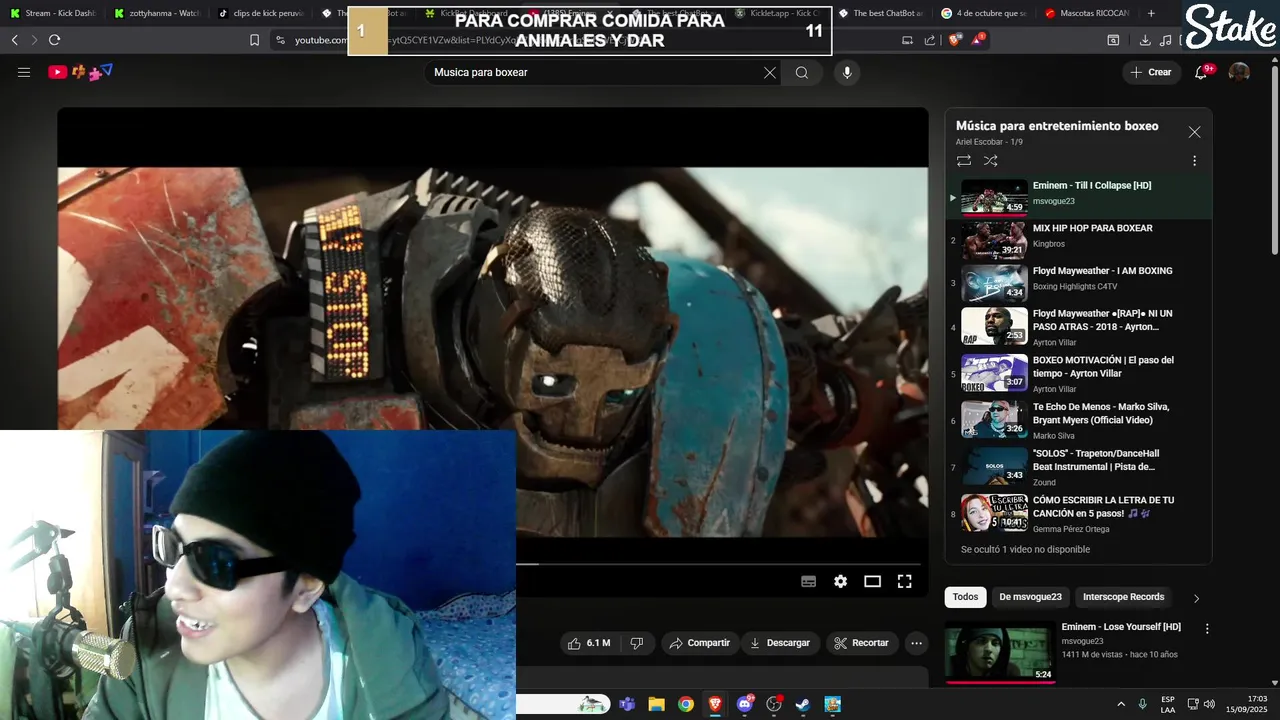Screen dimensions: 1280x720
Task: Enter fullscreen on the video player
Action: (x=905, y=581)
